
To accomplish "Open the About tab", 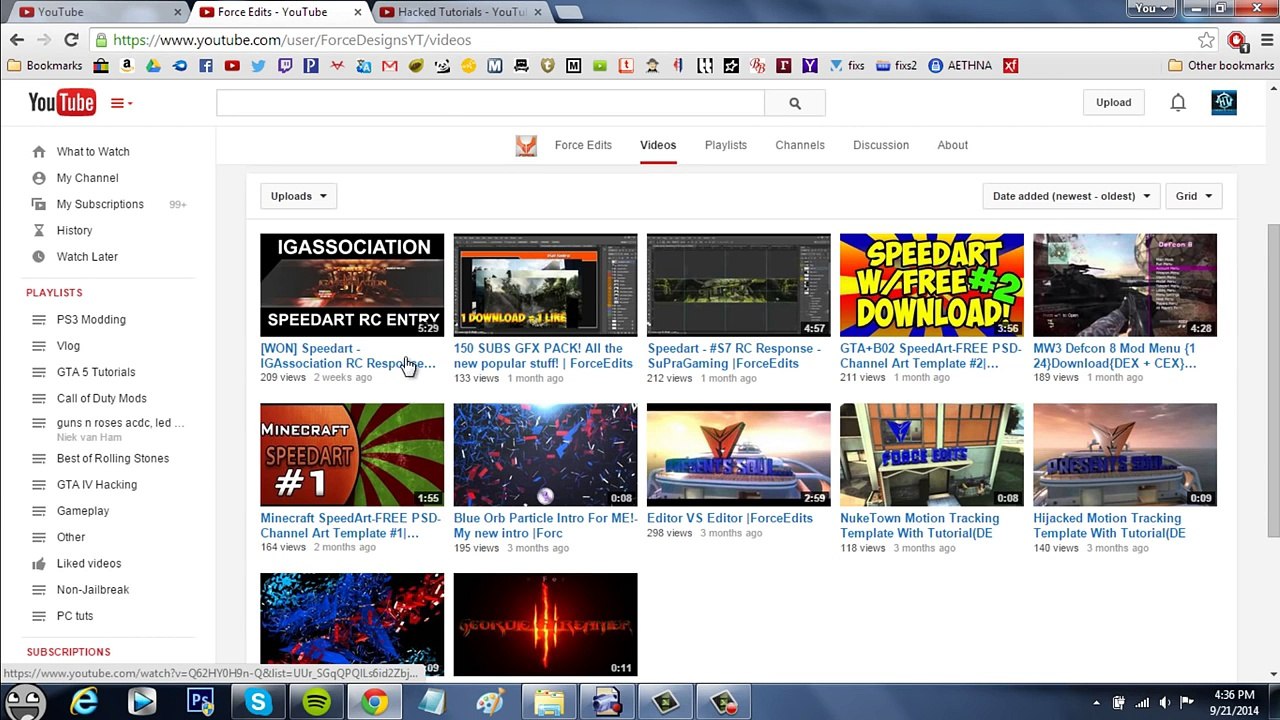I will [x=952, y=145].
